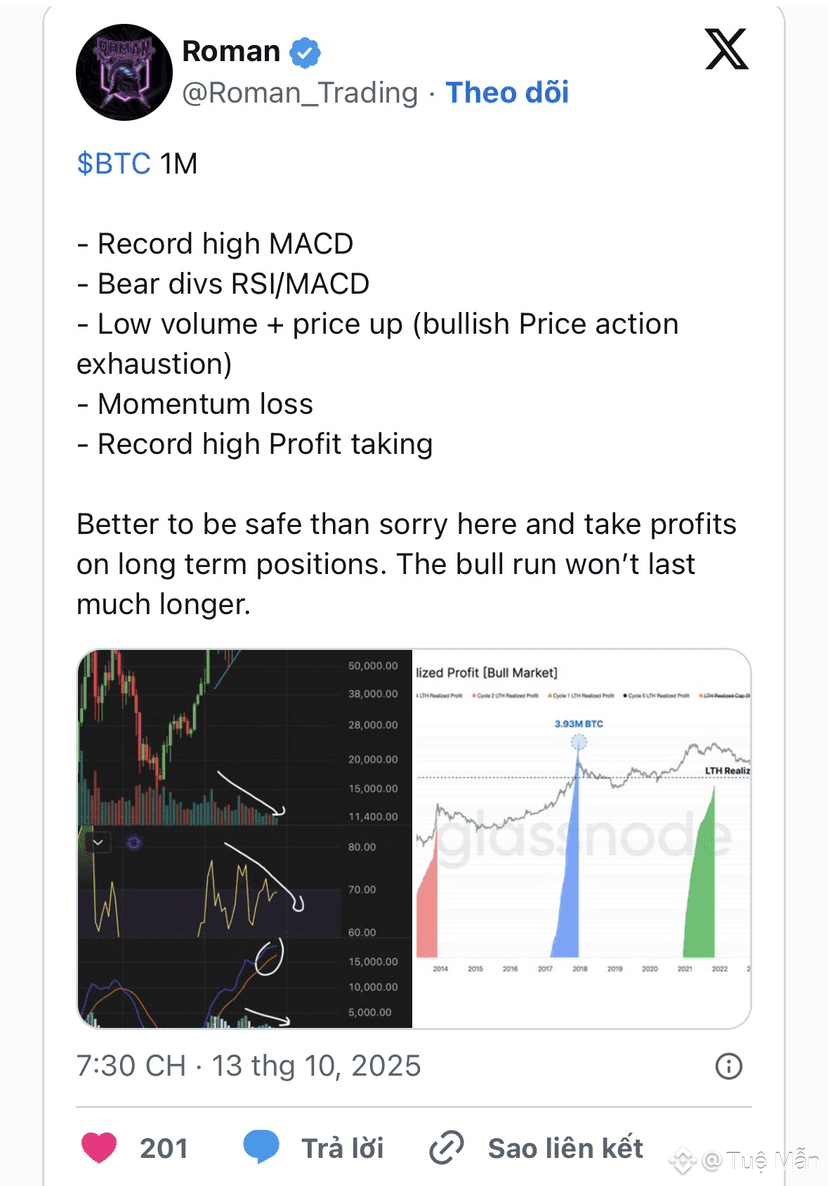Expand the chevron in RSI chart panel
Screen dimensions: 828x1186
coord(98,843)
